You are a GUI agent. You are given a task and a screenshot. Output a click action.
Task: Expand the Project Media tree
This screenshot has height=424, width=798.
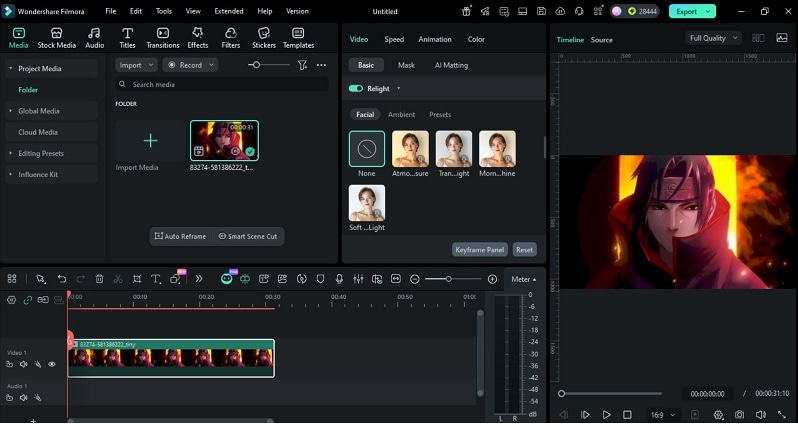click(10, 68)
